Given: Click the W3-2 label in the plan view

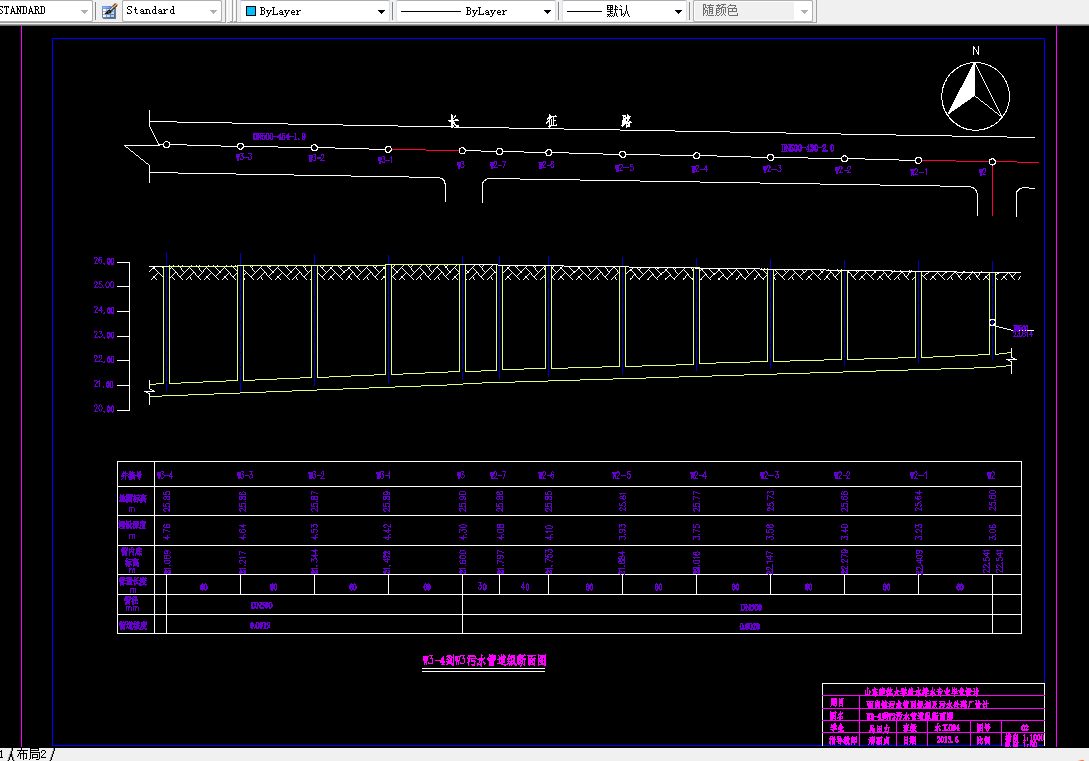Looking at the screenshot, I should [316, 158].
